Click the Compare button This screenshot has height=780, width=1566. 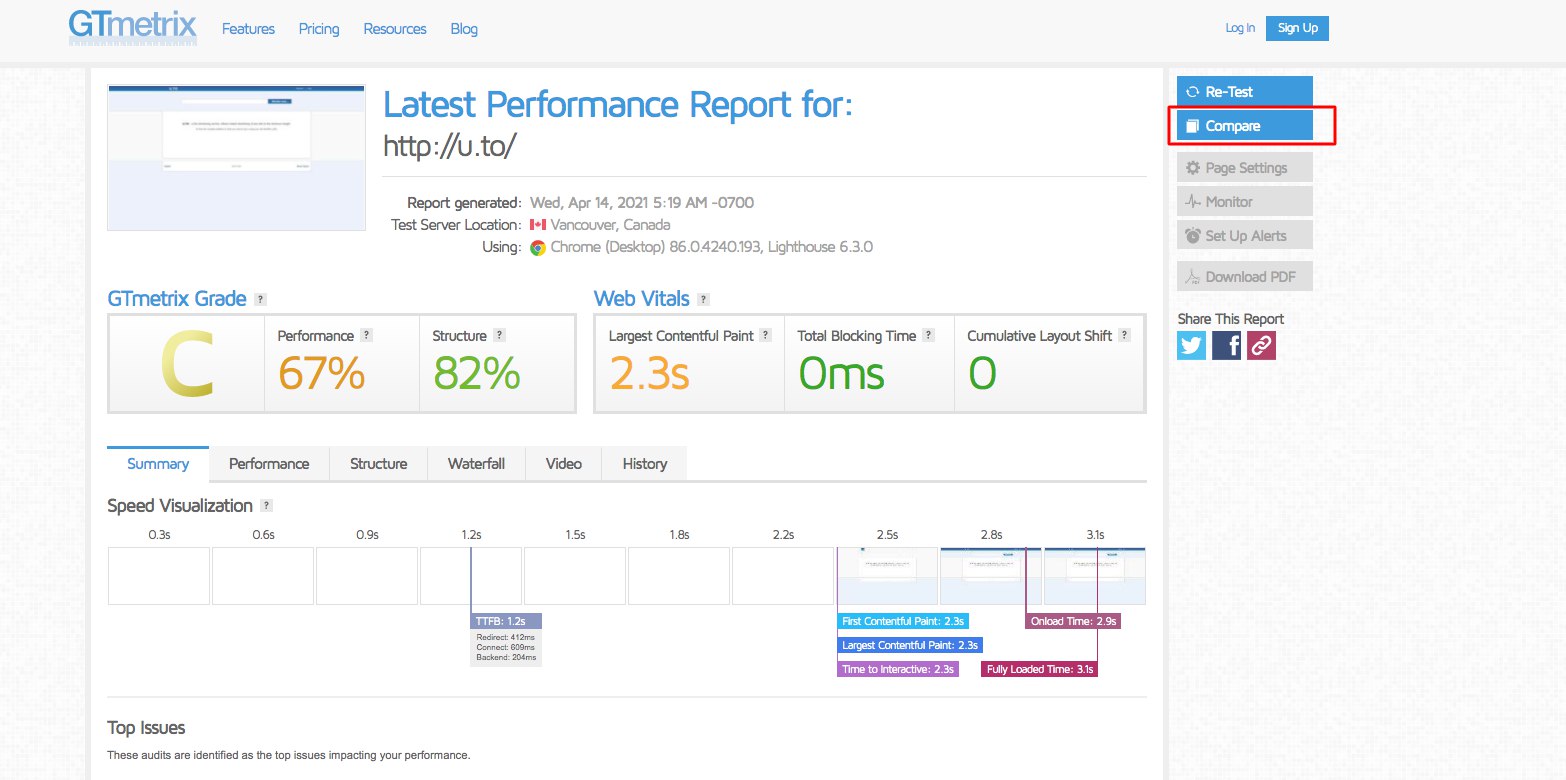click(1245, 126)
